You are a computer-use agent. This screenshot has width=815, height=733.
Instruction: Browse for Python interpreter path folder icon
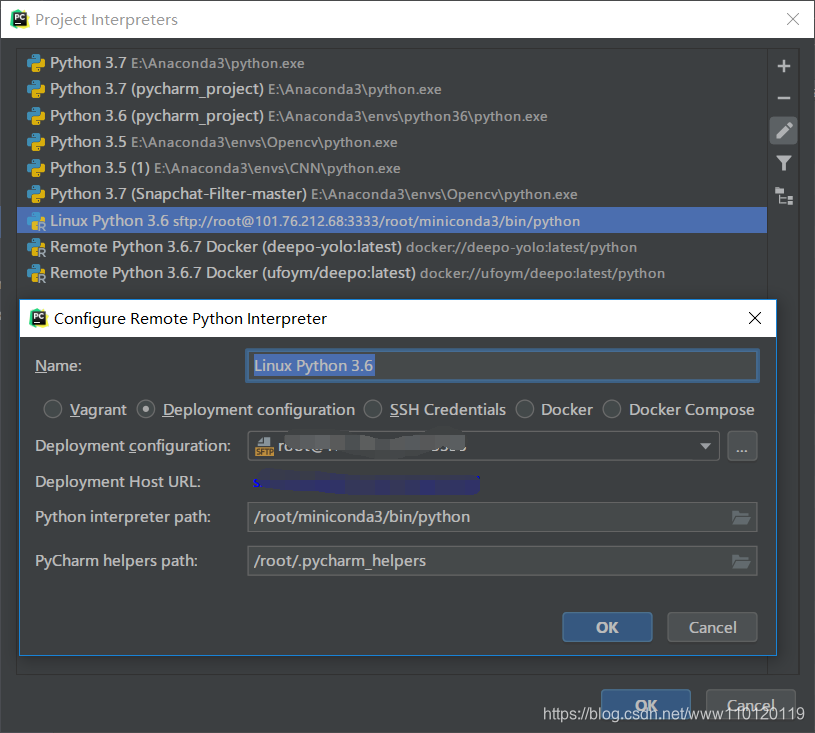741,517
